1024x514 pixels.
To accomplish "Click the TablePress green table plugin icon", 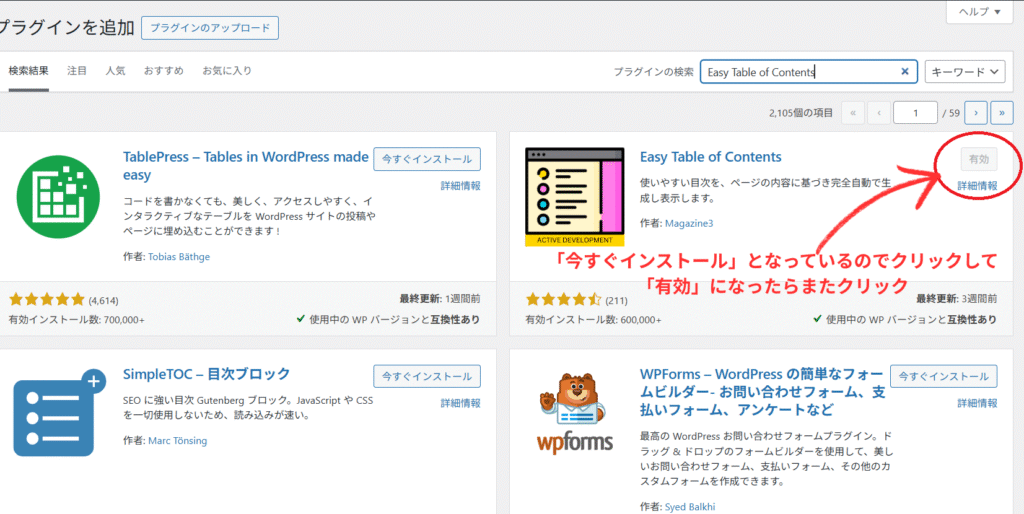I will coord(58,197).
